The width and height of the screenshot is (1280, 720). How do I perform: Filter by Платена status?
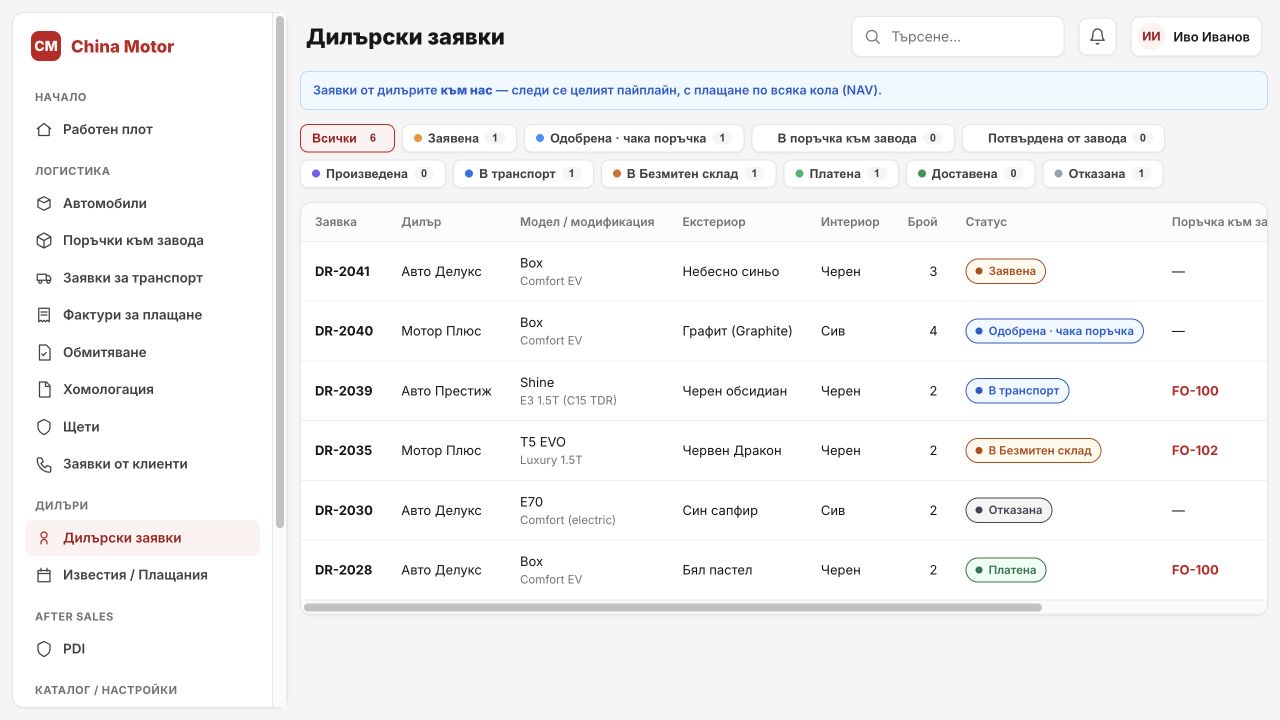841,173
